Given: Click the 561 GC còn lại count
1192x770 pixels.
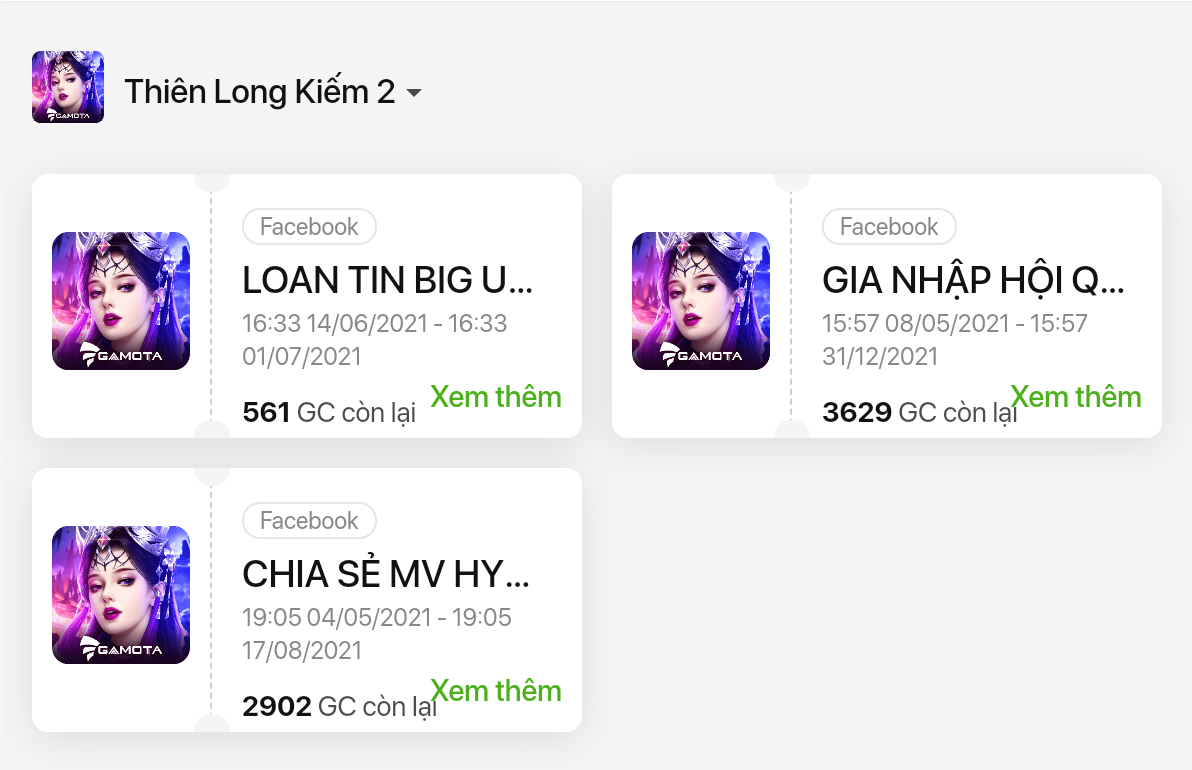Looking at the screenshot, I should pos(328,412).
